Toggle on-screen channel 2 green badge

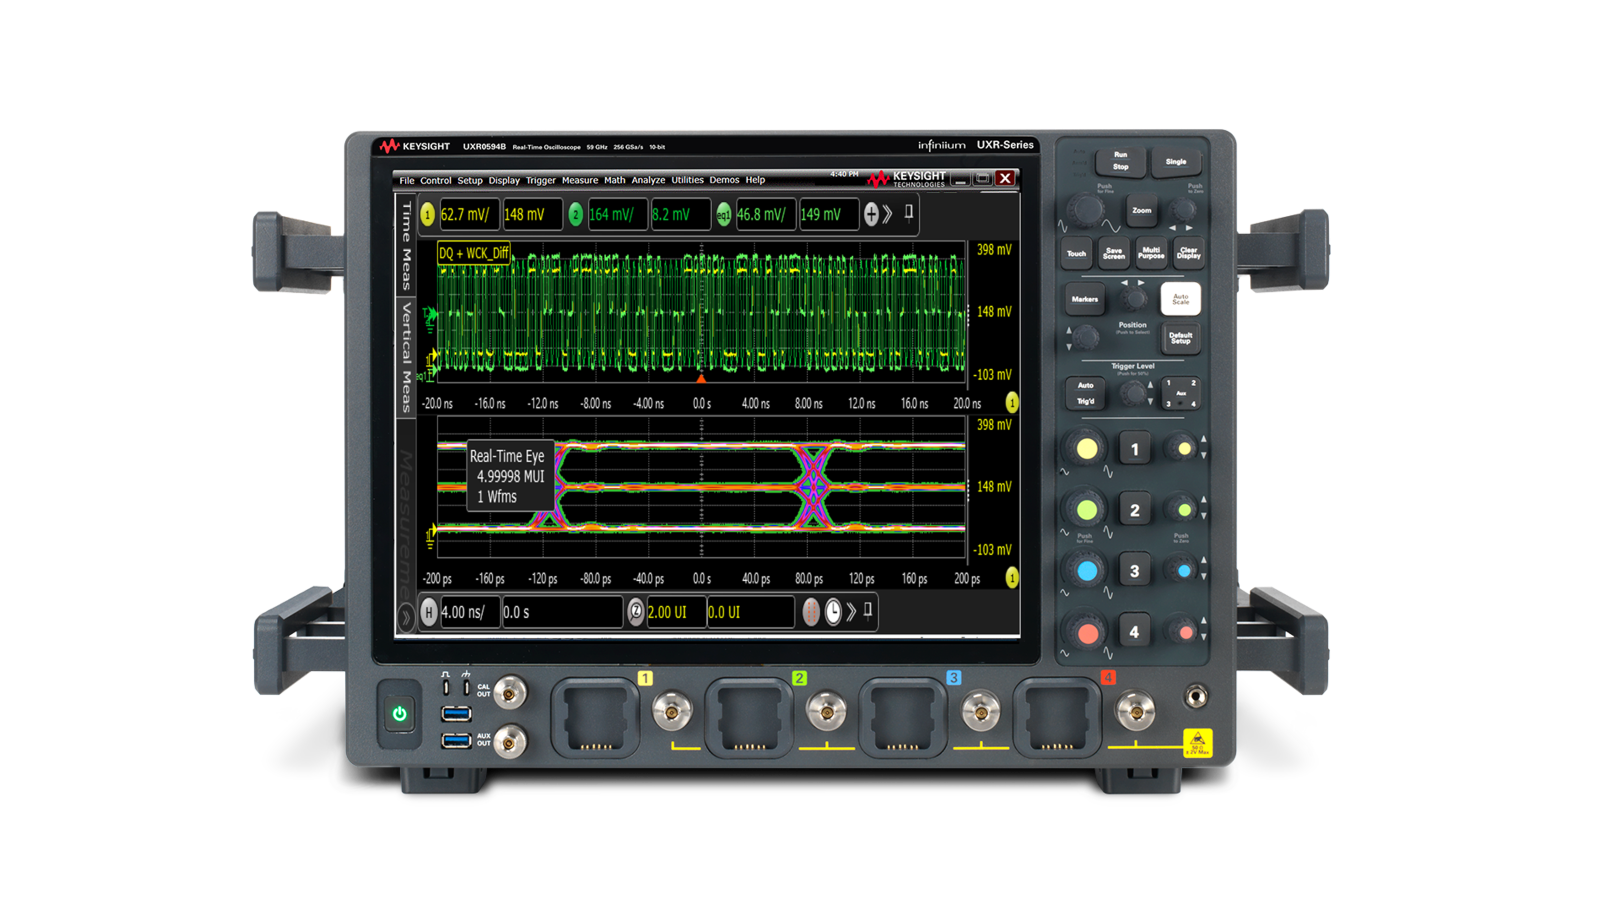point(575,215)
